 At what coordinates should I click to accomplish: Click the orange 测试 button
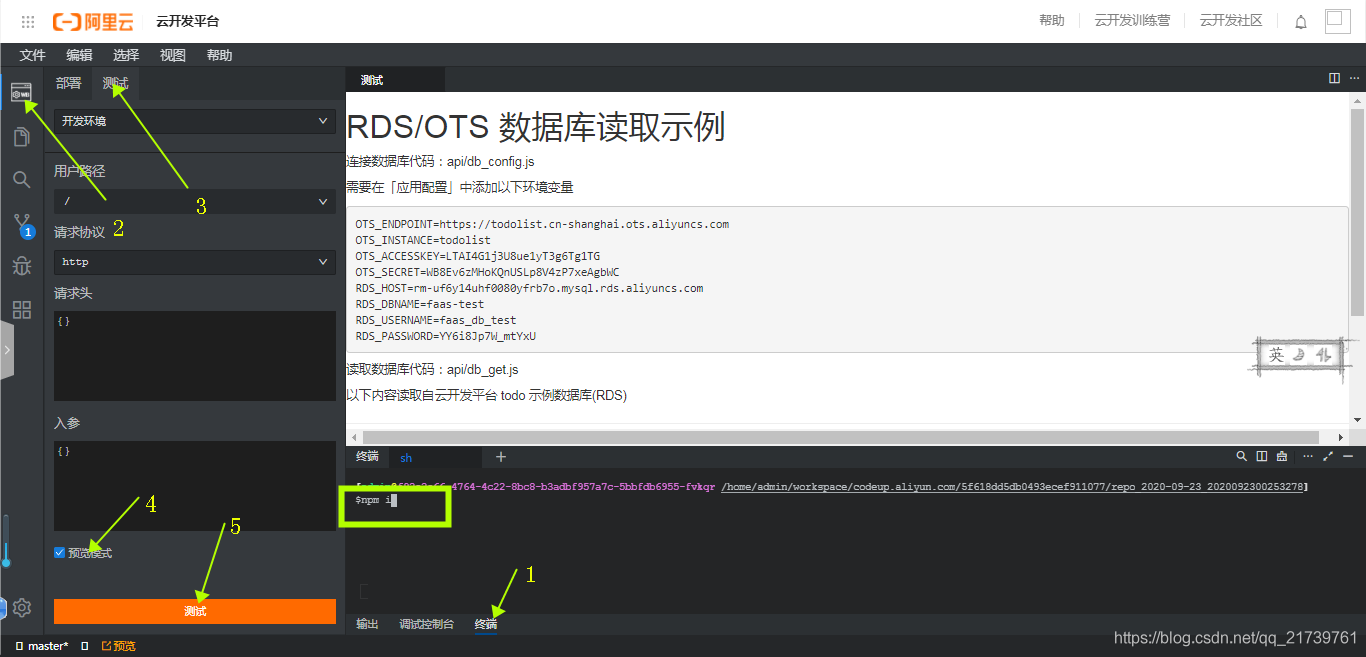point(195,611)
